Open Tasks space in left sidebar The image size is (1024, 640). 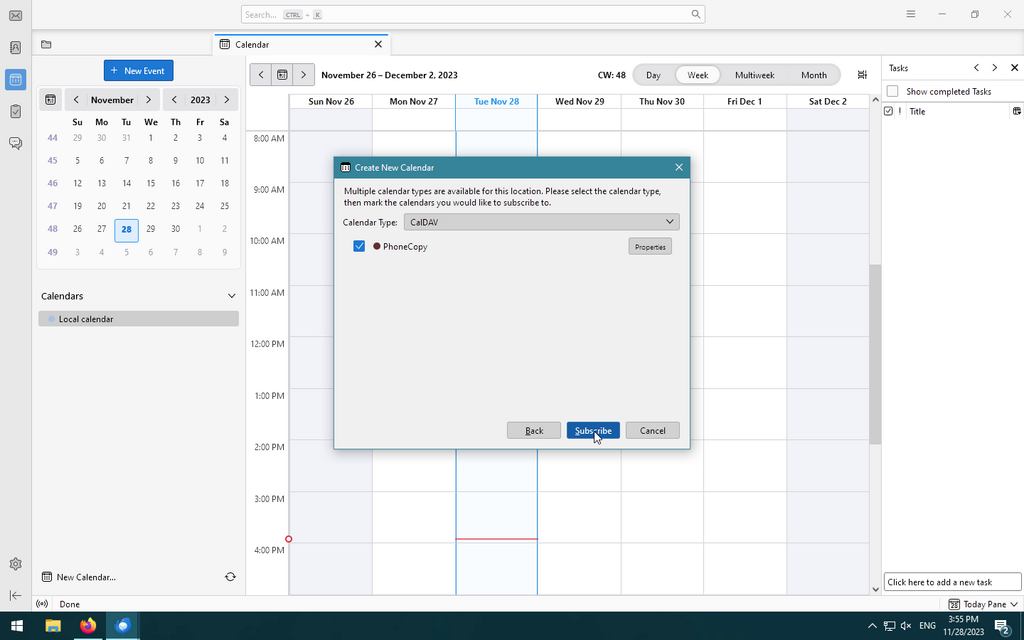(x=15, y=111)
